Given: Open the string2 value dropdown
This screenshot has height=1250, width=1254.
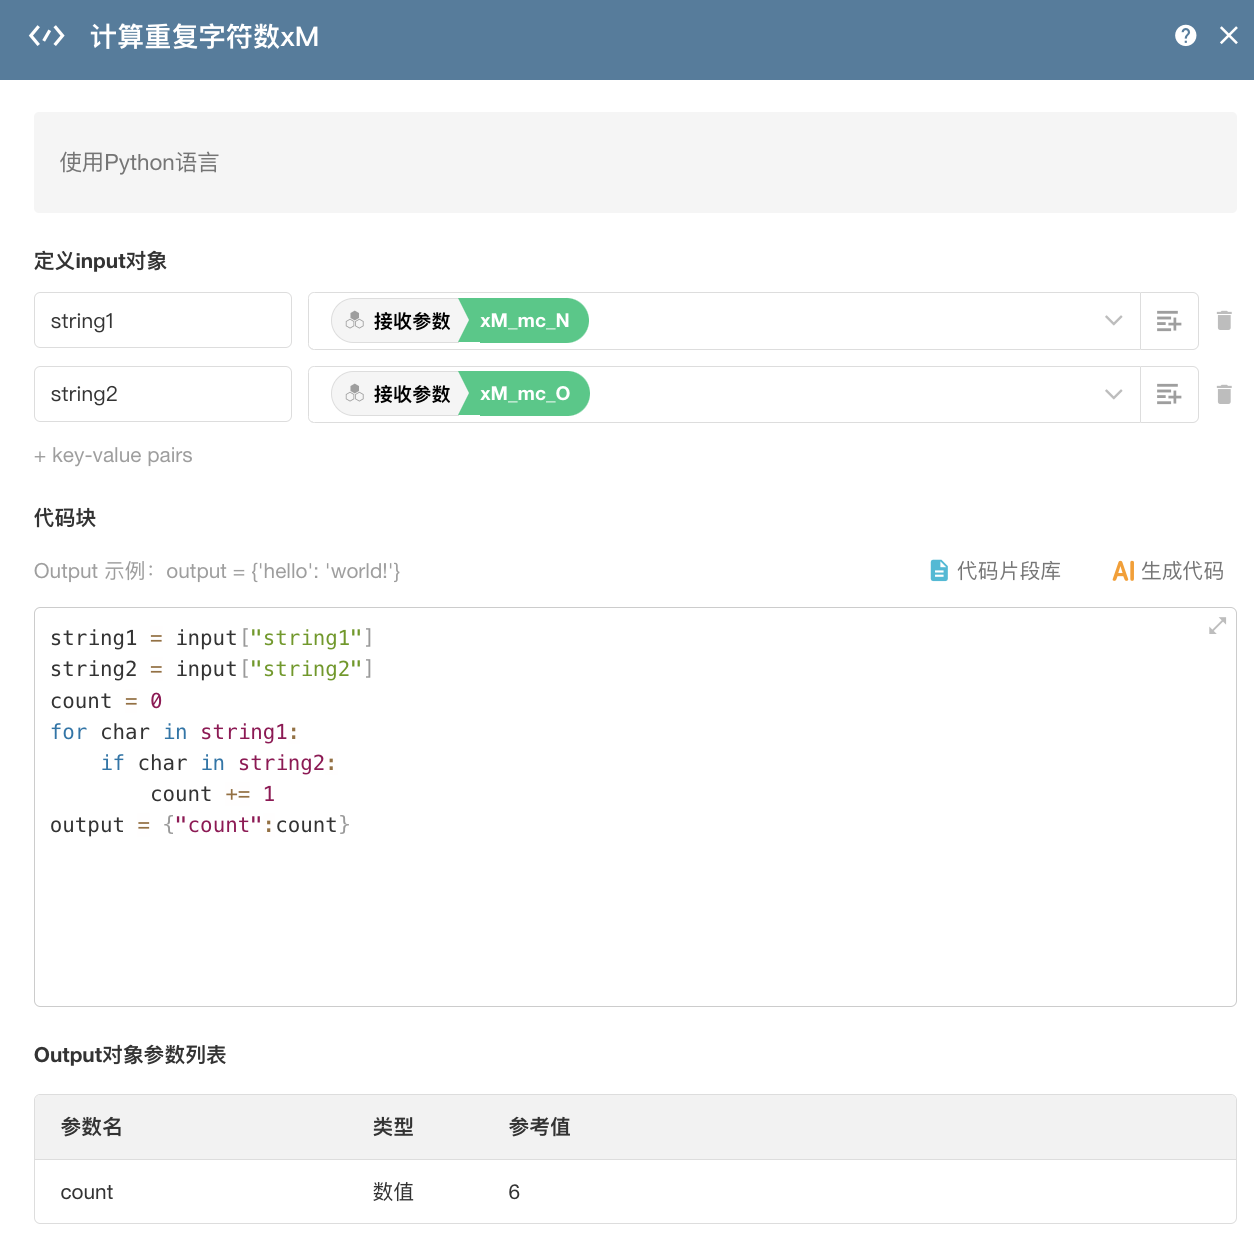Looking at the screenshot, I should pyautogui.click(x=1113, y=395).
